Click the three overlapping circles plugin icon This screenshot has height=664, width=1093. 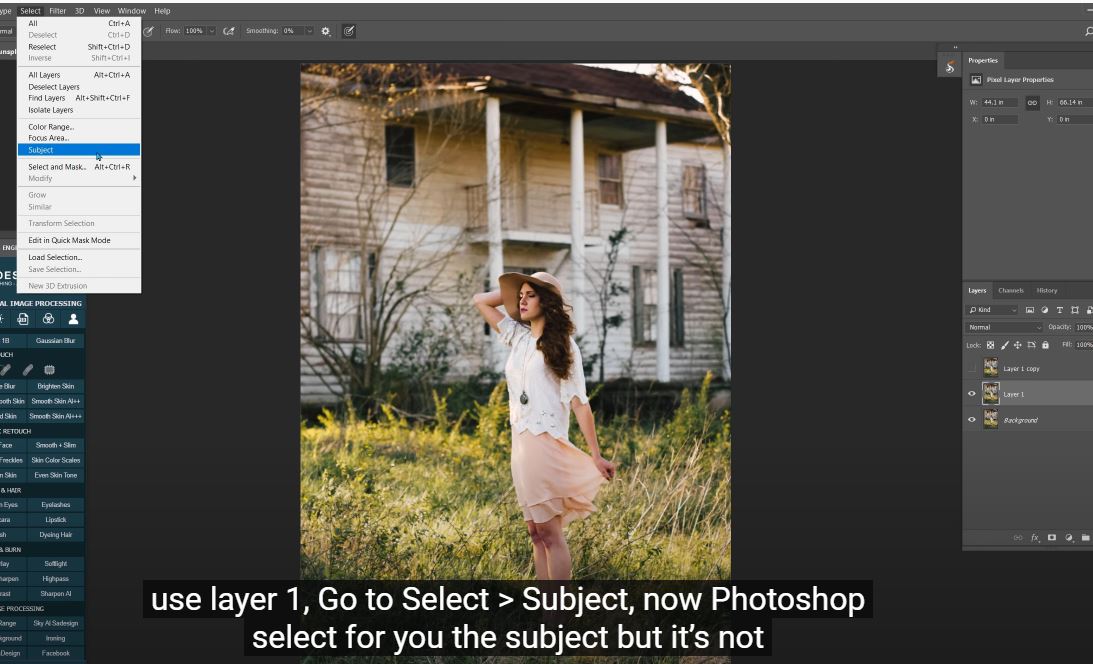(x=48, y=320)
